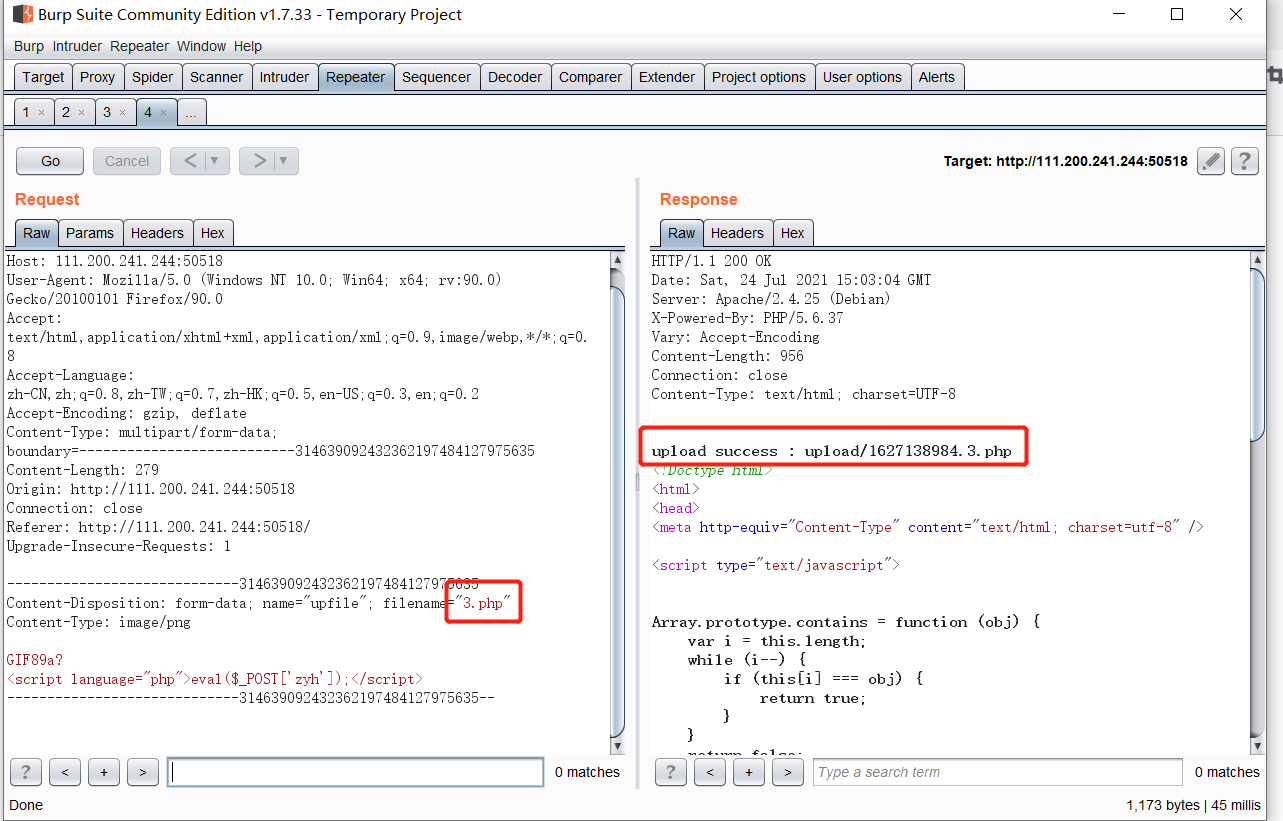This screenshot has width=1283, height=821.
Task: Close Repeater tab 3
Action: 122,113
